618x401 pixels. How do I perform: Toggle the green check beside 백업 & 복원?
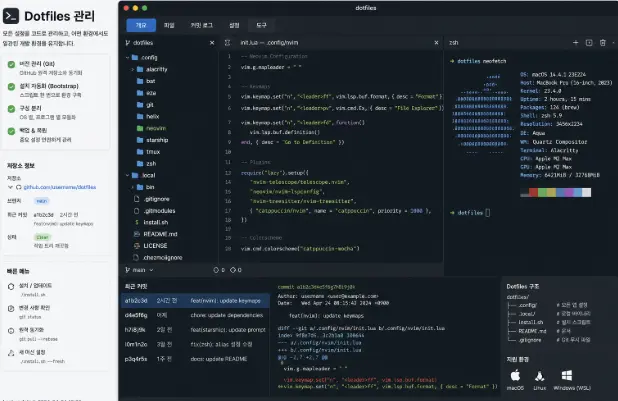click(x=11, y=131)
